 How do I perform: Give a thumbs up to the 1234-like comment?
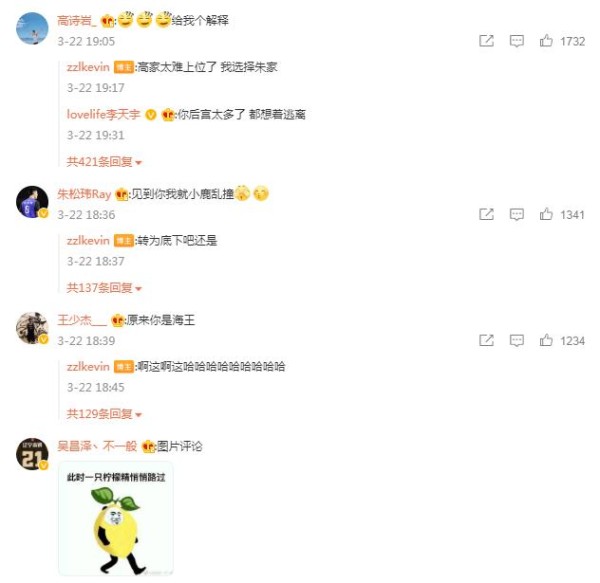coord(546,340)
